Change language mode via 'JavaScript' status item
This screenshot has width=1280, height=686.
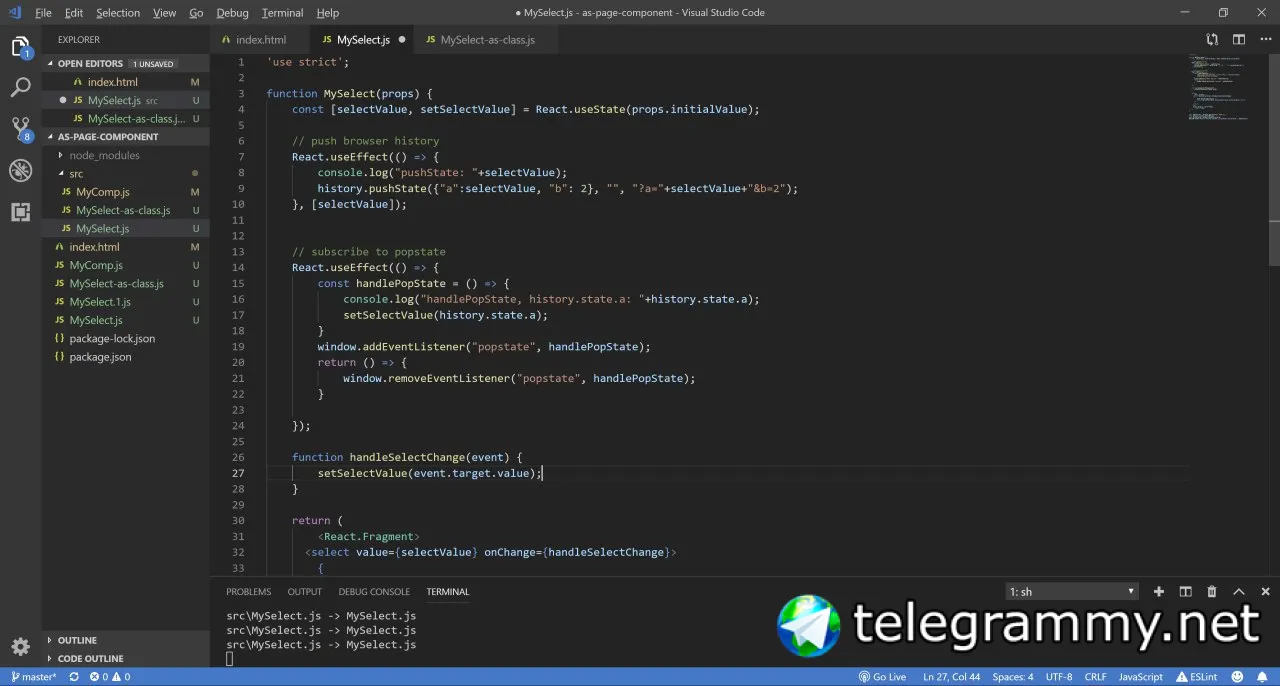coord(1140,677)
